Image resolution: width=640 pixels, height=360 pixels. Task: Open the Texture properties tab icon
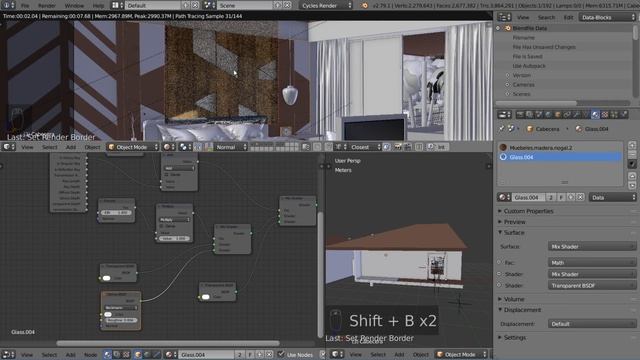click(605, 115)
